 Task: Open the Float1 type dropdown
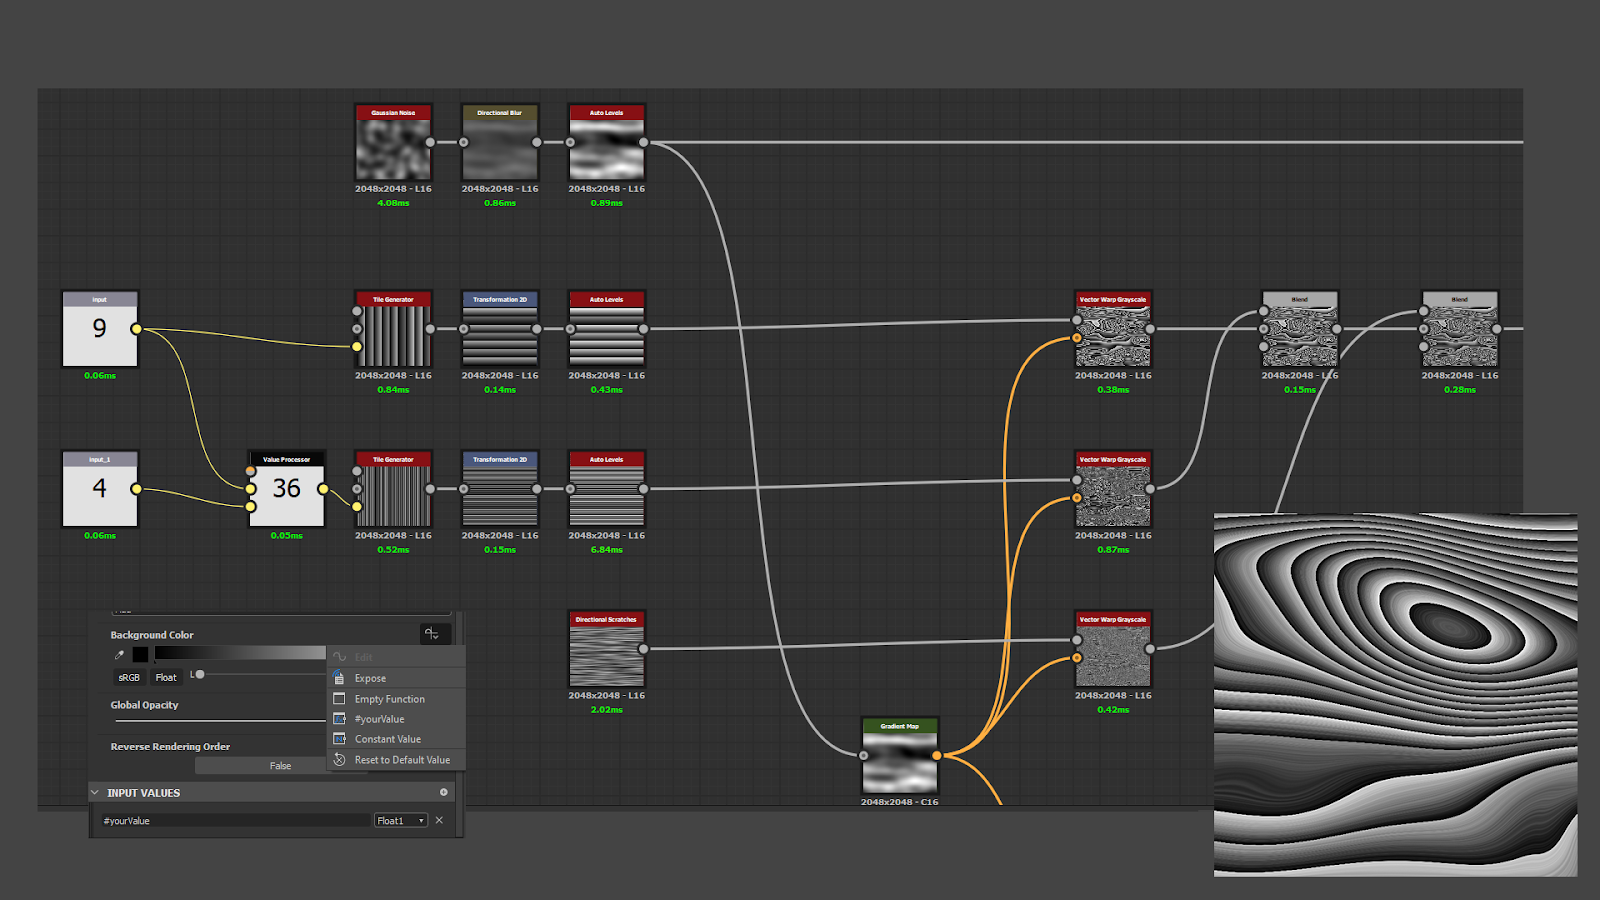click(x=401, y=820)
